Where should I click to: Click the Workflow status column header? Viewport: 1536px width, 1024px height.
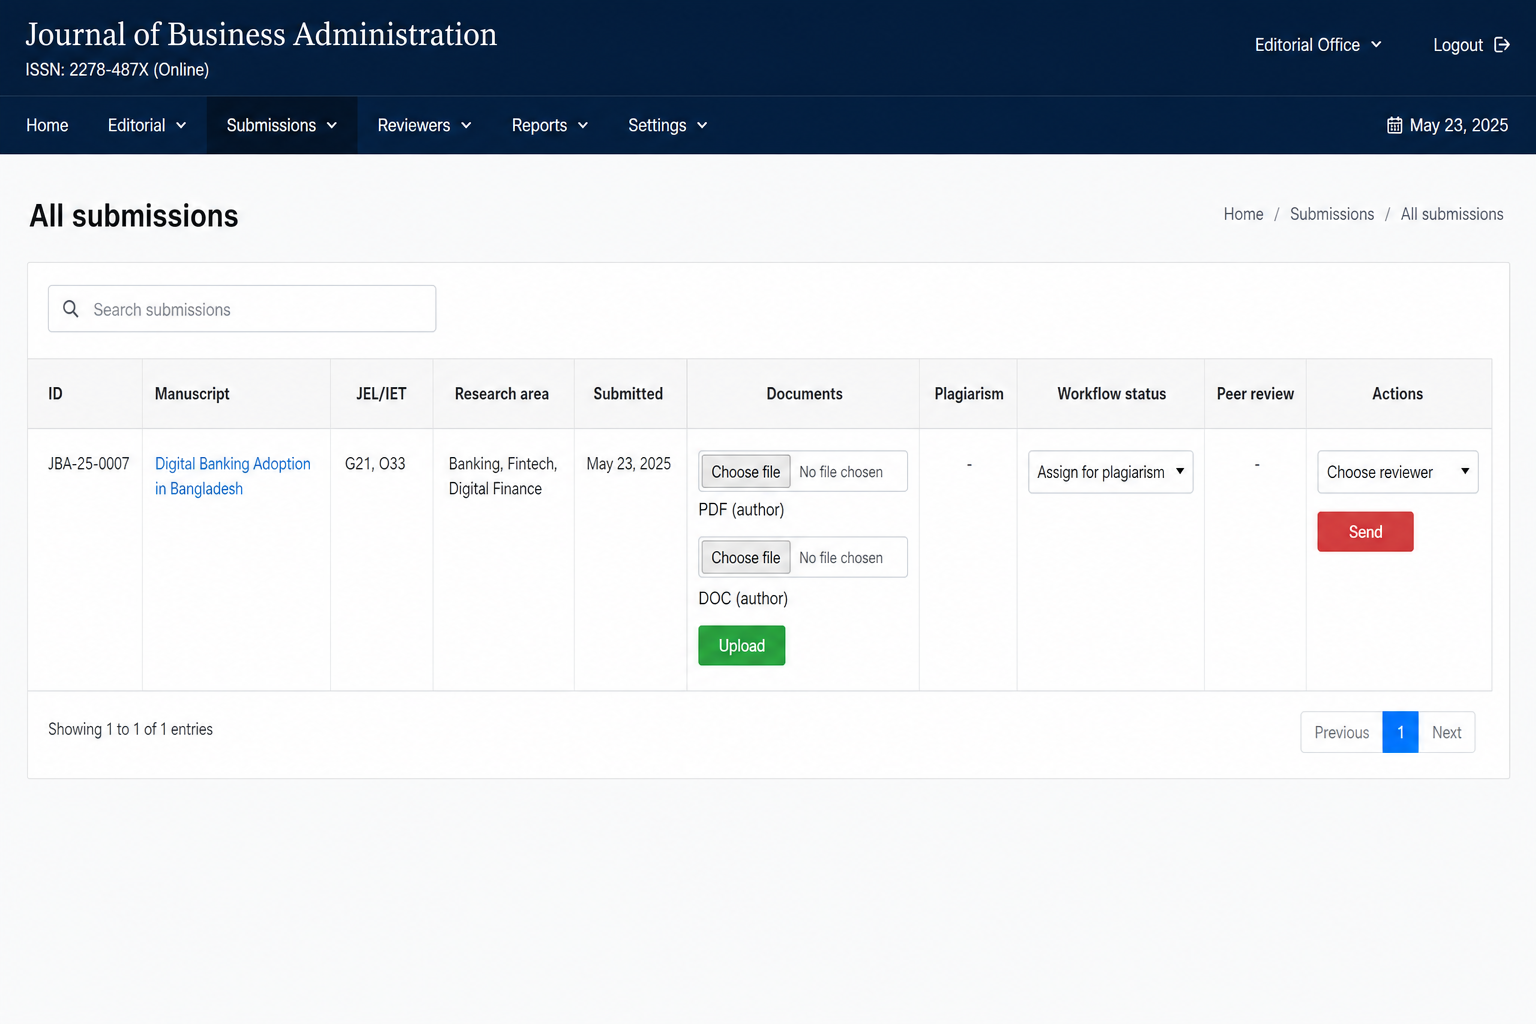coord(1111,394)
